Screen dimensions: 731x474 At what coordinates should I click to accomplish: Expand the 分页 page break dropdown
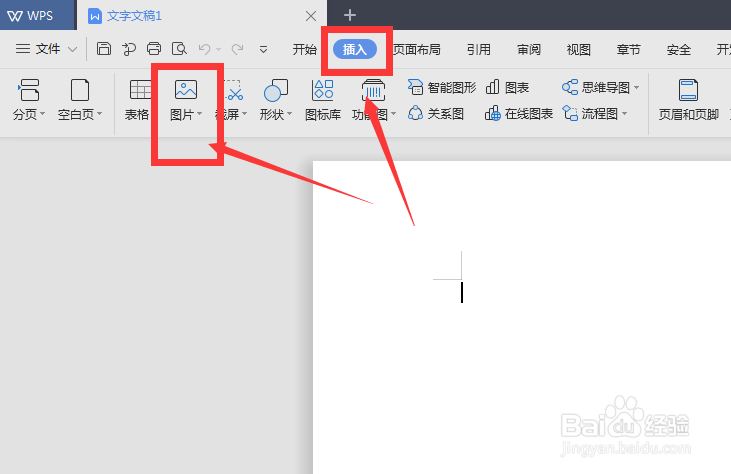pos(42,114)
